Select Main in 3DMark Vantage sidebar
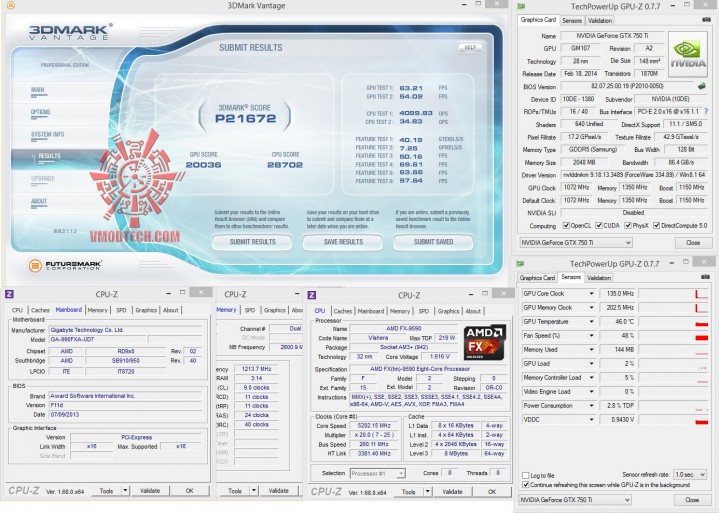 pyautogui.click(x=38, y=91)
